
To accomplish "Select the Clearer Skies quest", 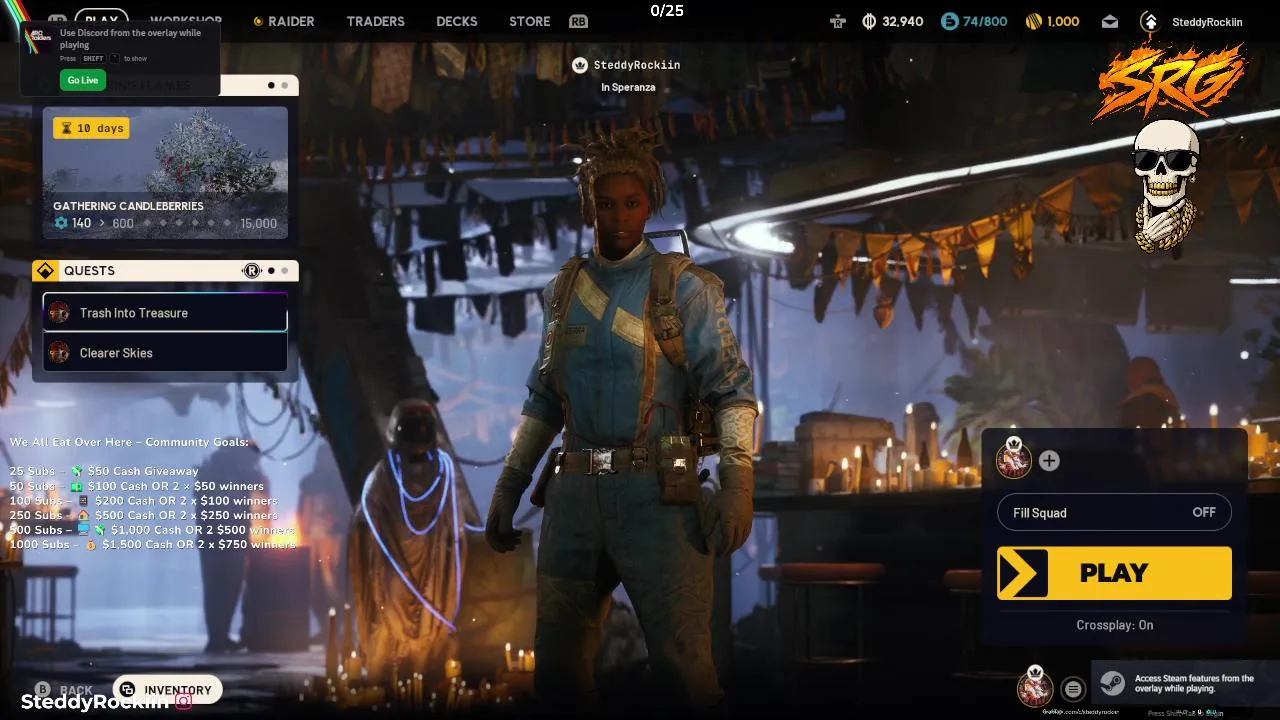I will click(x=165, y=353).
